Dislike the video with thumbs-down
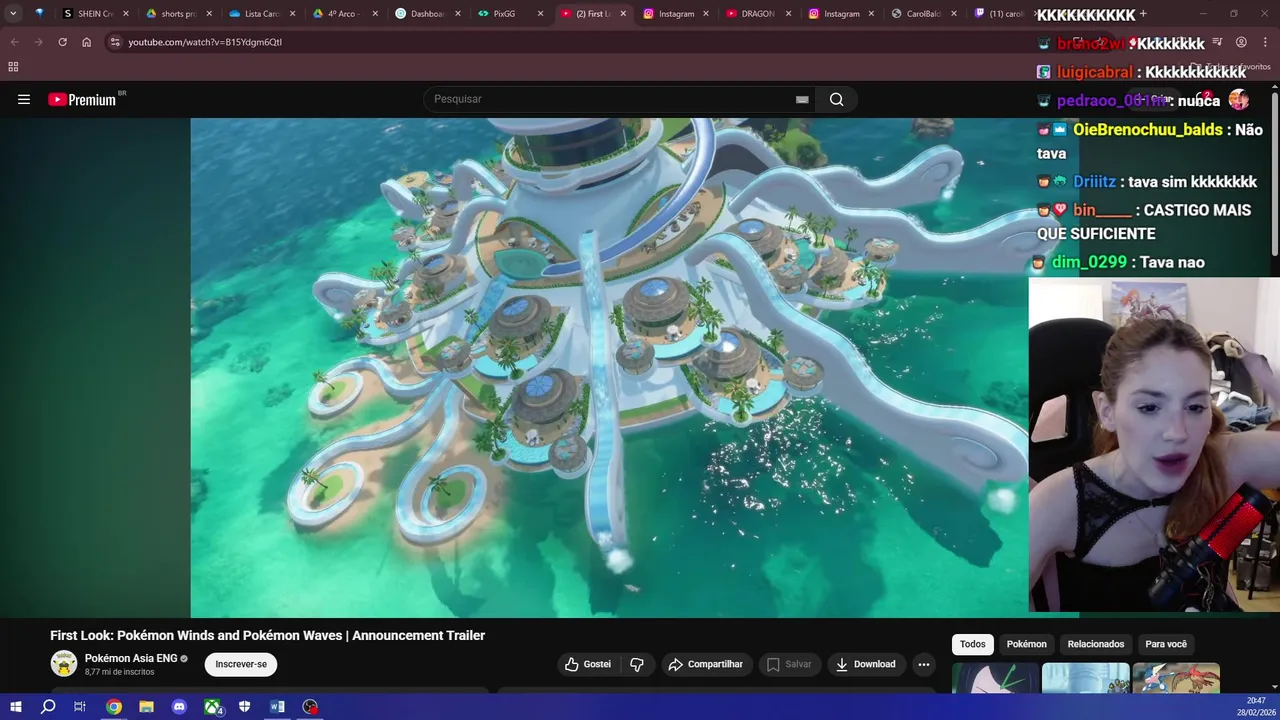Screen dimensions: 1280x720 tap(637, 664)
